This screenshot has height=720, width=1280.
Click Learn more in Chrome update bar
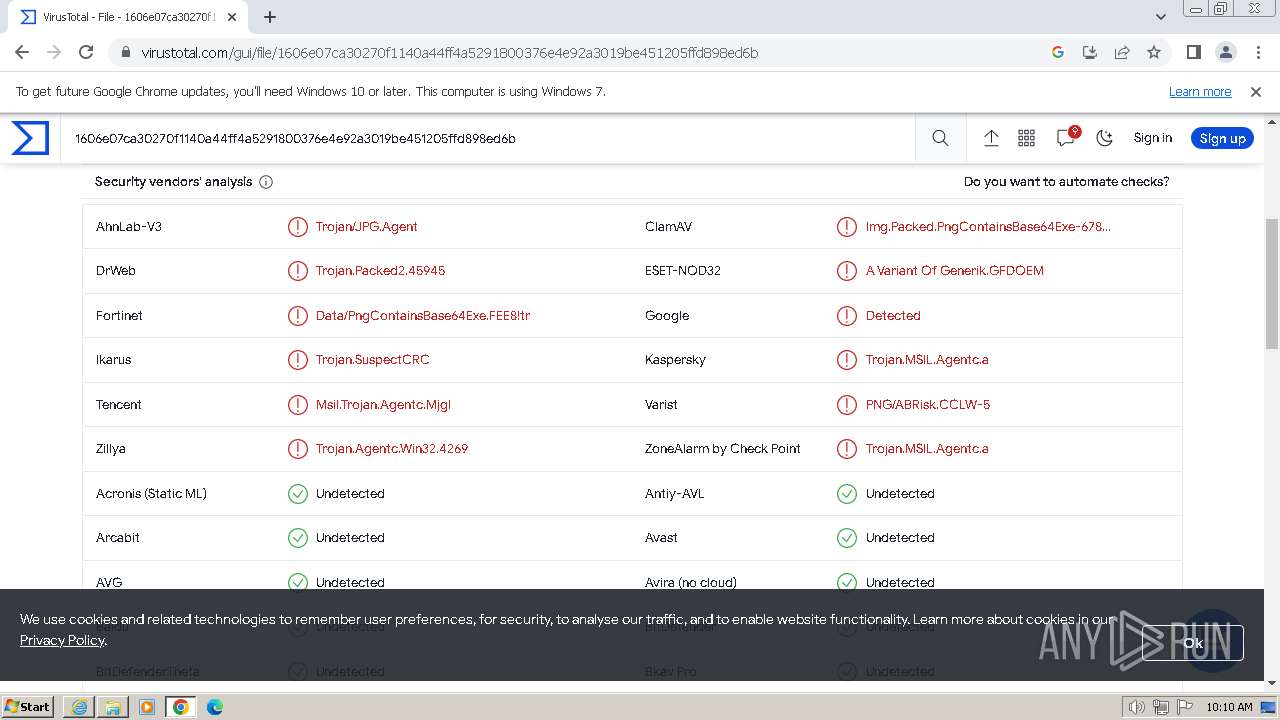pos(1200,91)
